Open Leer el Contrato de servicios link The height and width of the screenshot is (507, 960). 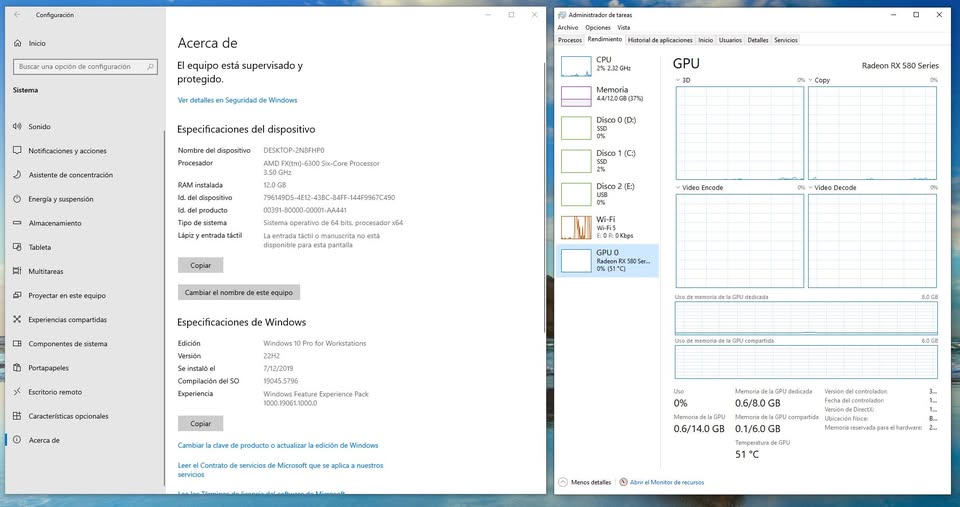(x=280, y=470)
